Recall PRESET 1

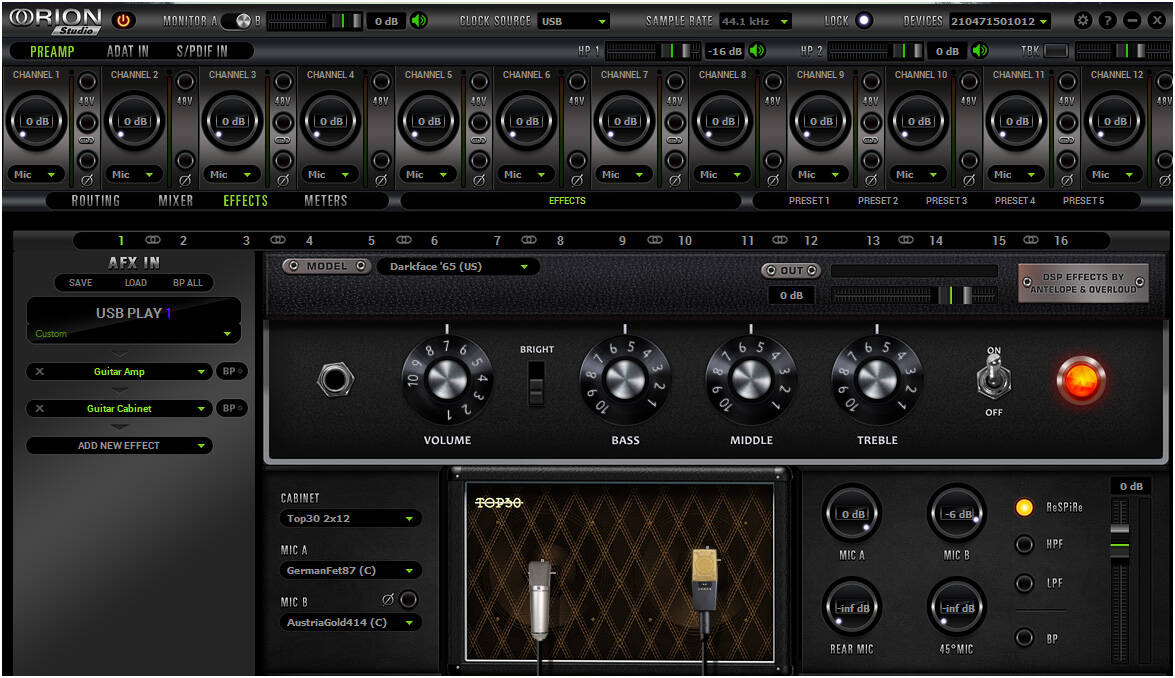point(809,201)
